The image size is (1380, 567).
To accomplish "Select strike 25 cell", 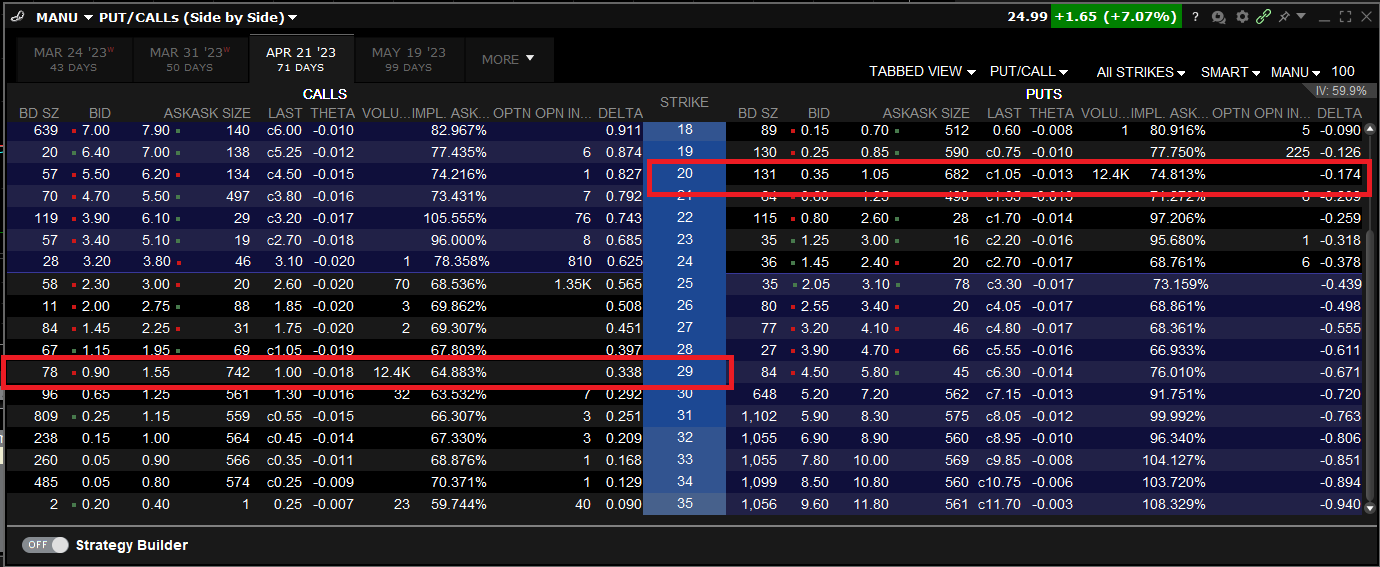I will point(684,284).
